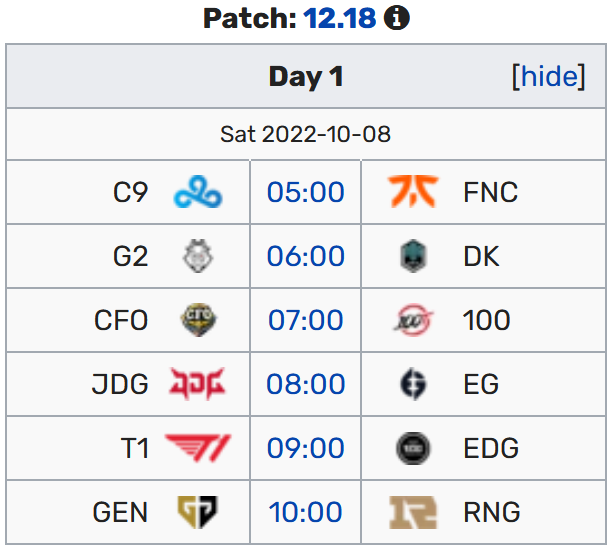
Task: Click the DWG KIA team logo
Action: pos(412,256)
